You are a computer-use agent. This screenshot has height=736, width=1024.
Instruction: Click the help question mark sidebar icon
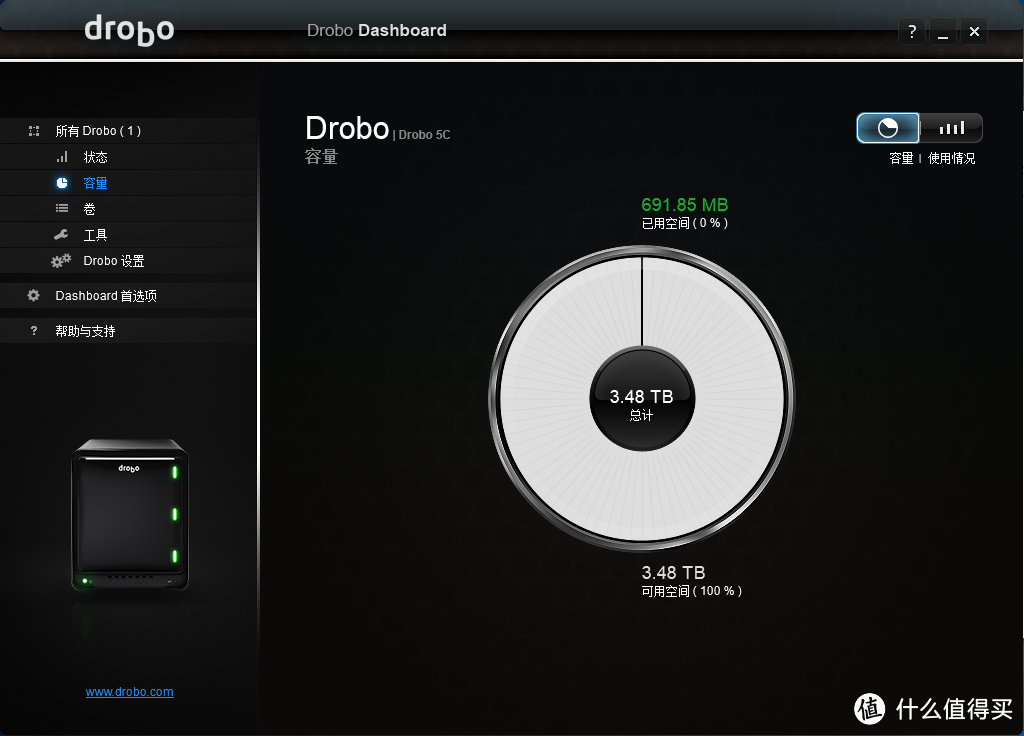click(x=34, y=330)
